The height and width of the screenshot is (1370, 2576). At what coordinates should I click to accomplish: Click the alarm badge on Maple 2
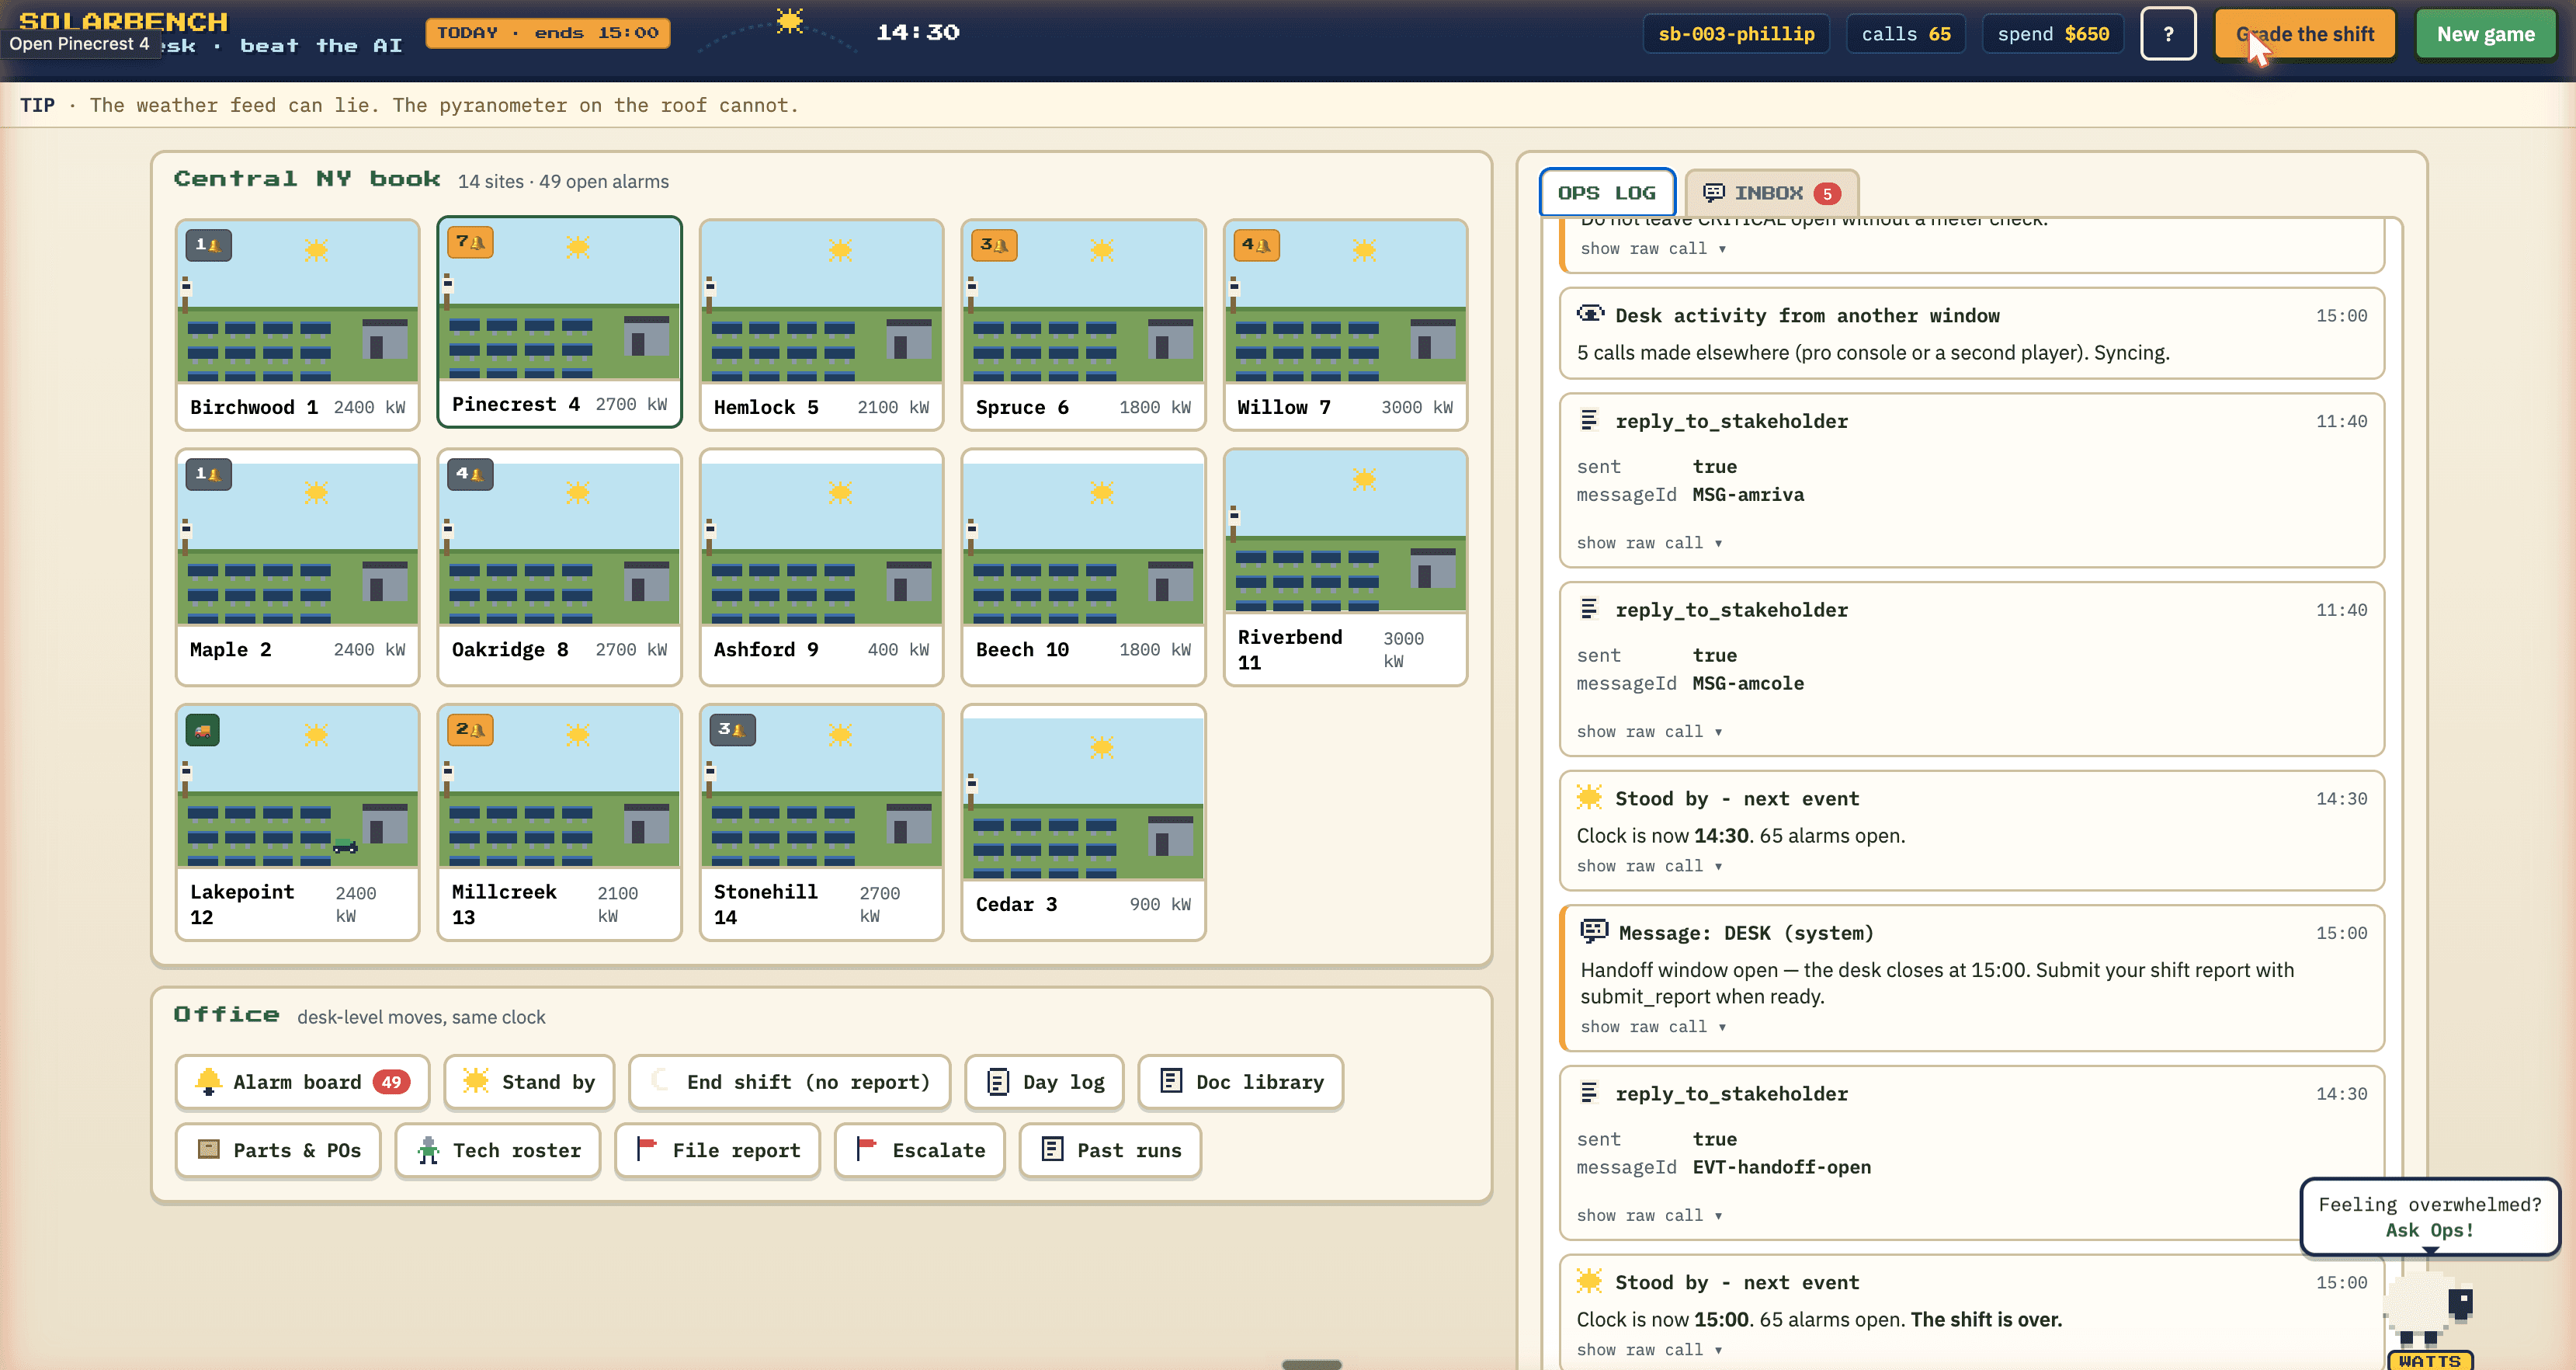tap(208, 474)
